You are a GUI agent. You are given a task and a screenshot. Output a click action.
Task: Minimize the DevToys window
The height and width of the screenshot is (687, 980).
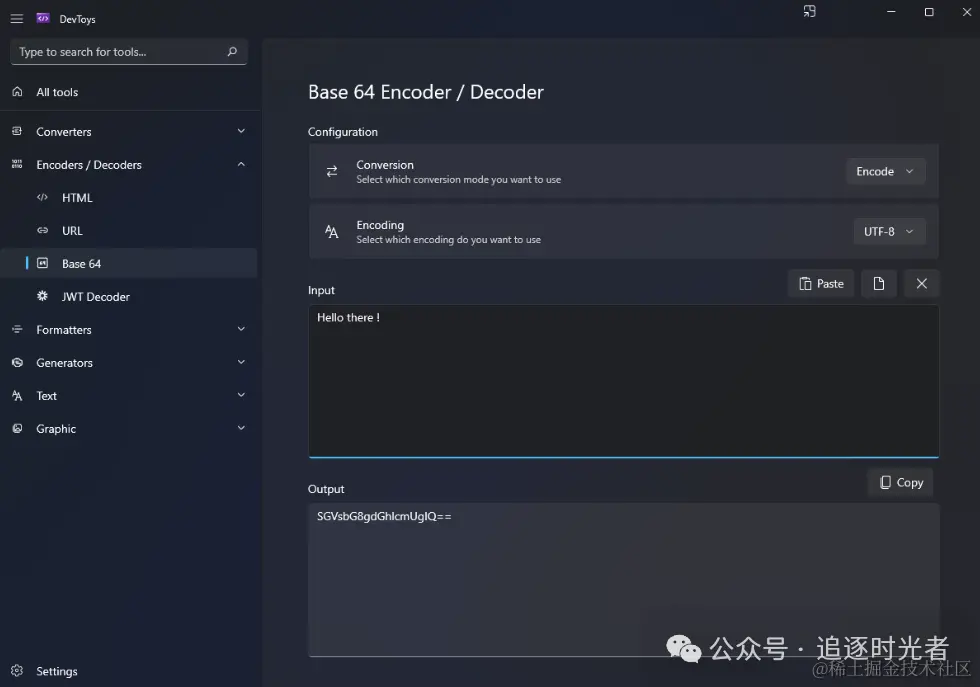pyautogui.click(x=891, y=12)
